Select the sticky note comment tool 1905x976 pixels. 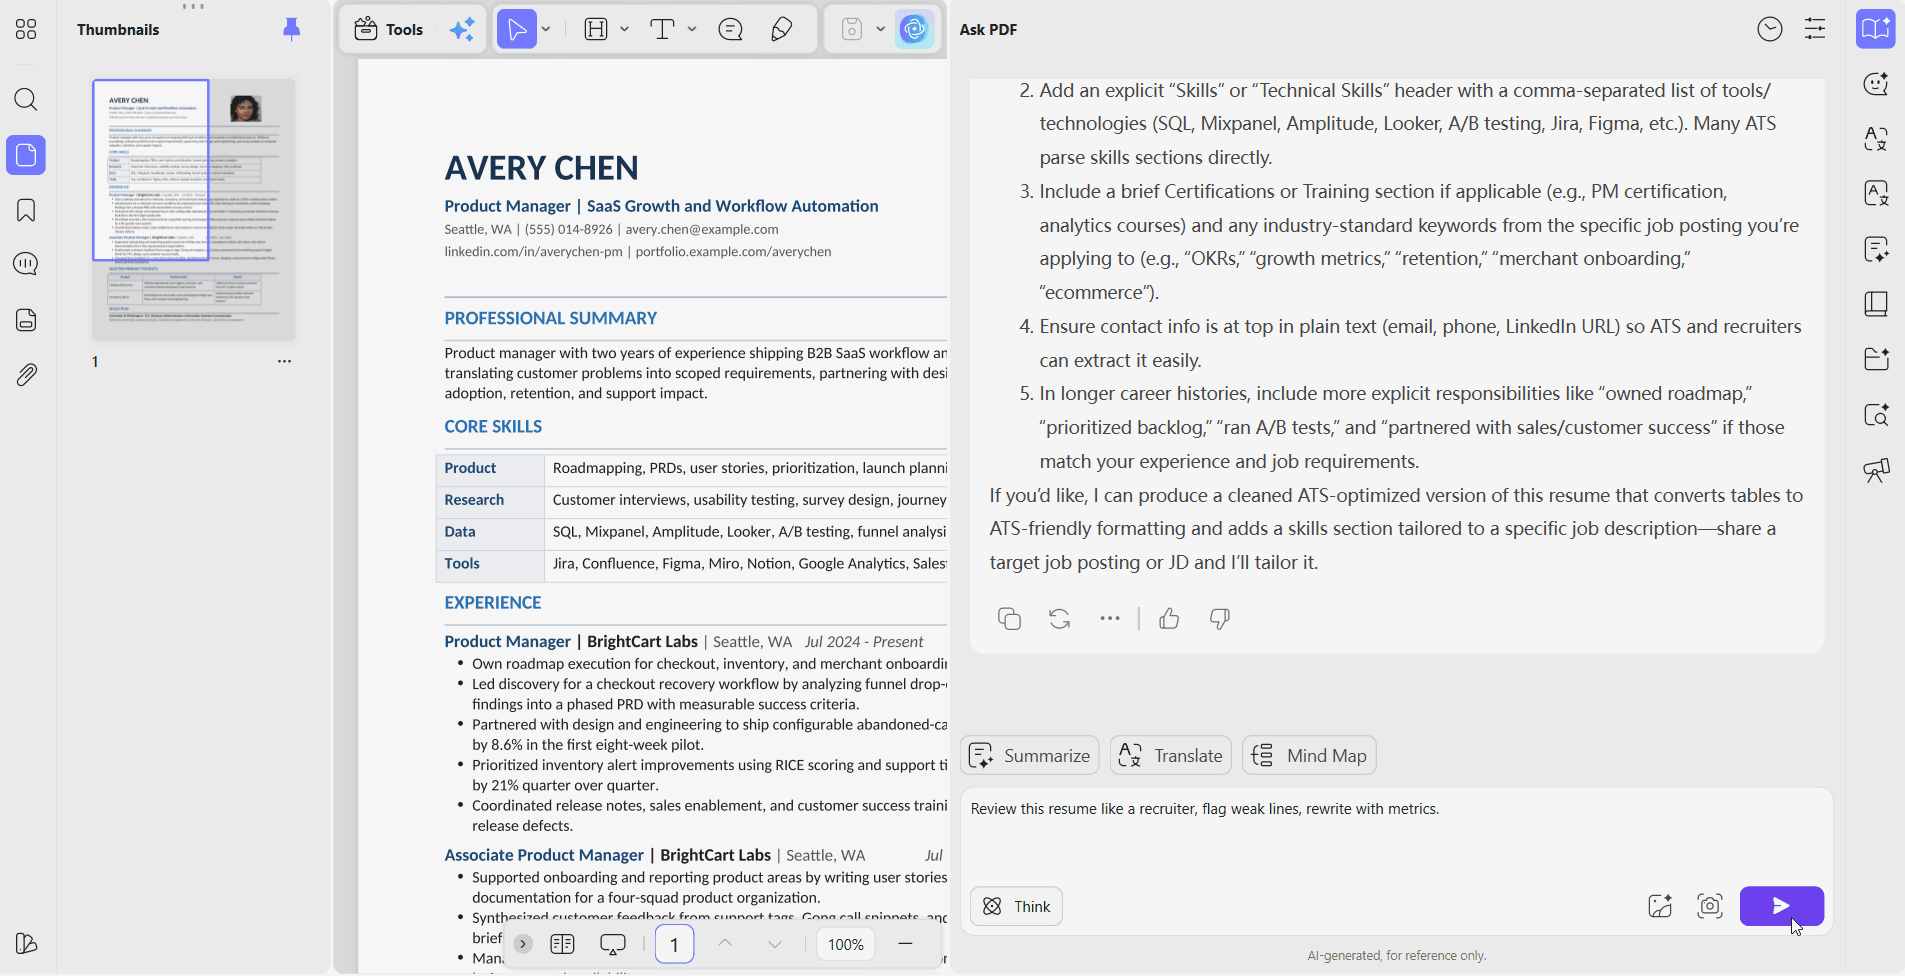[x=731, y=30]
